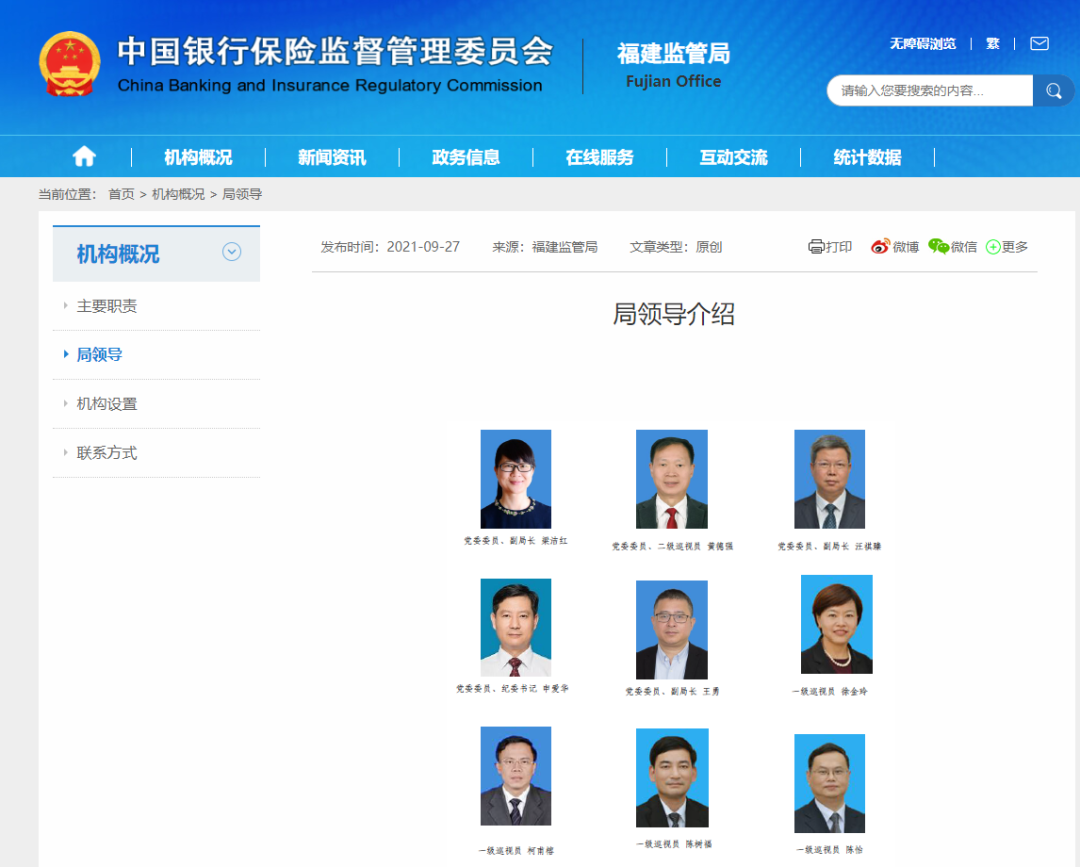Go to 首页 in the breadcrumb

(x=121, y=194)
